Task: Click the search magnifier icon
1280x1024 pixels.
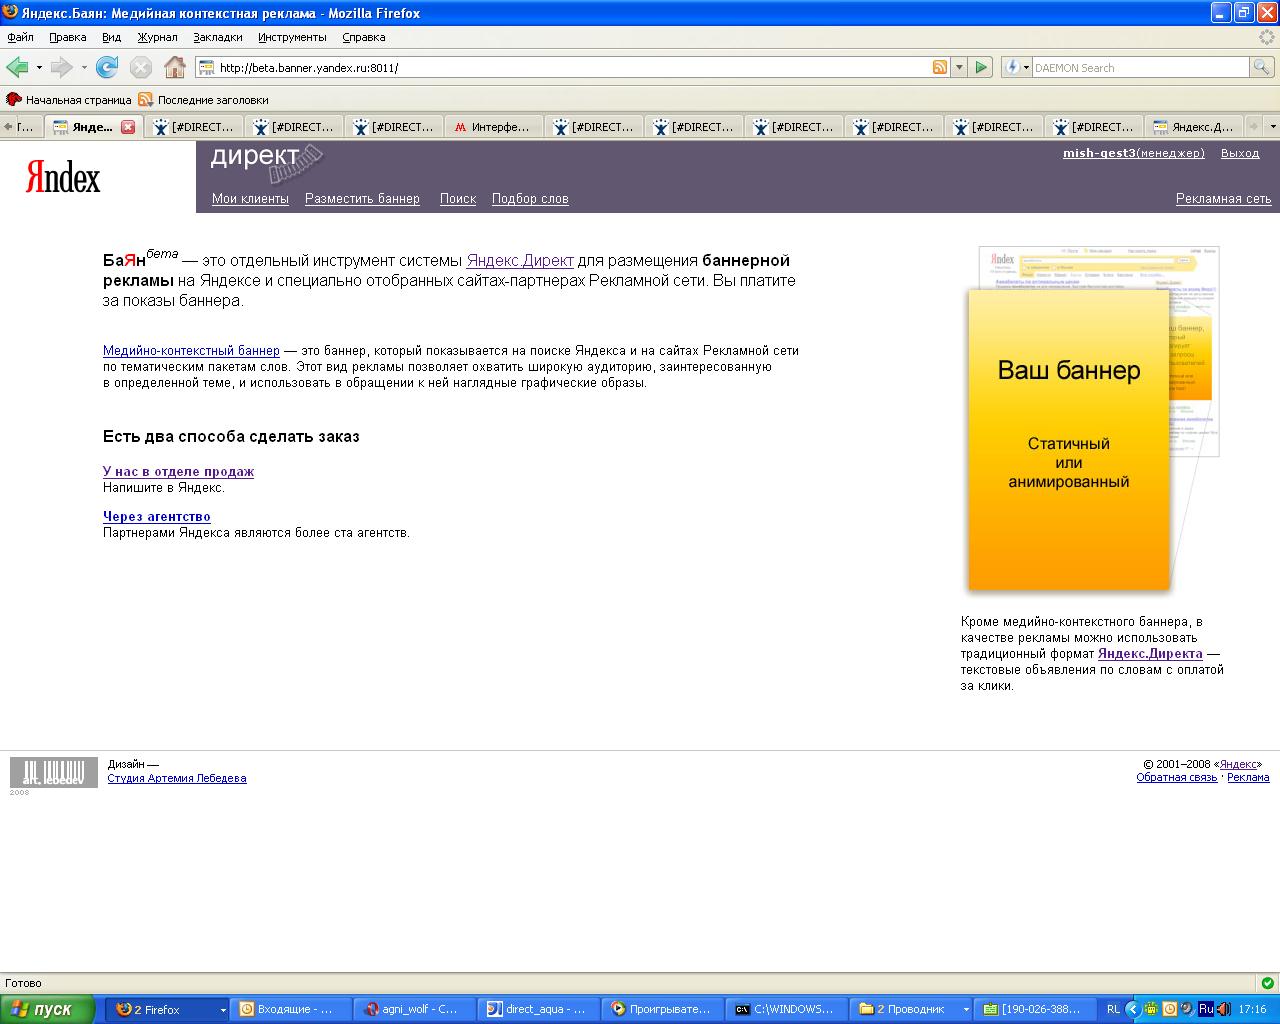Action: tap(1262, 67)
